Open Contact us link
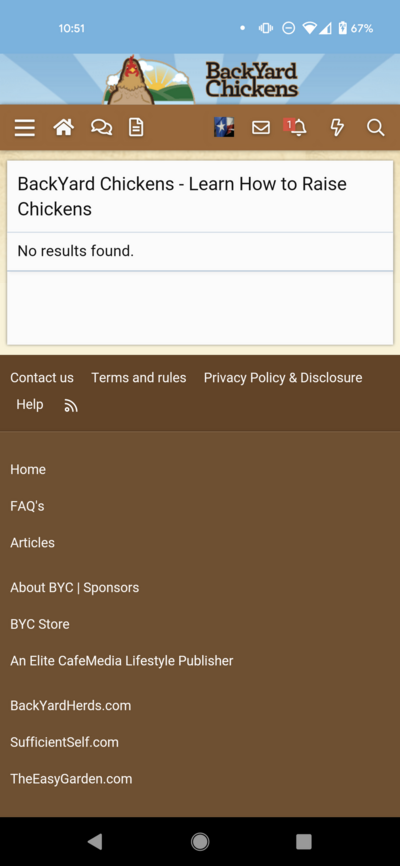Image resolution: width=400 pixels, height=866 pixels. coord(42,378)
